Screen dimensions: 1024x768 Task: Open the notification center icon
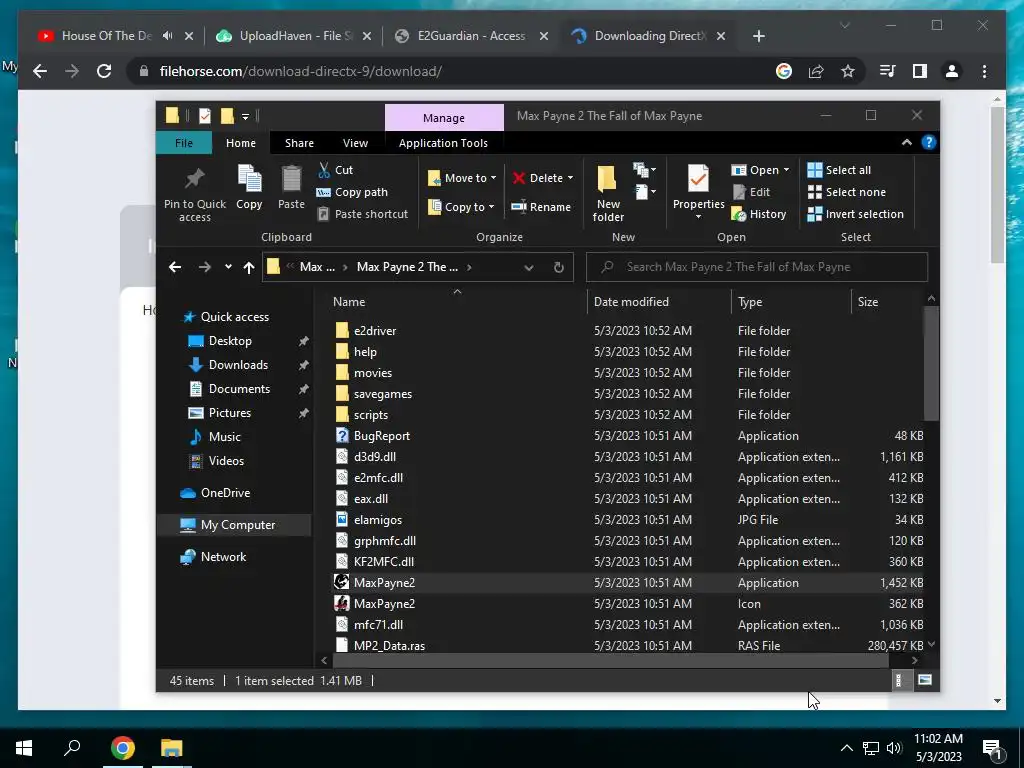pos(993,748)
